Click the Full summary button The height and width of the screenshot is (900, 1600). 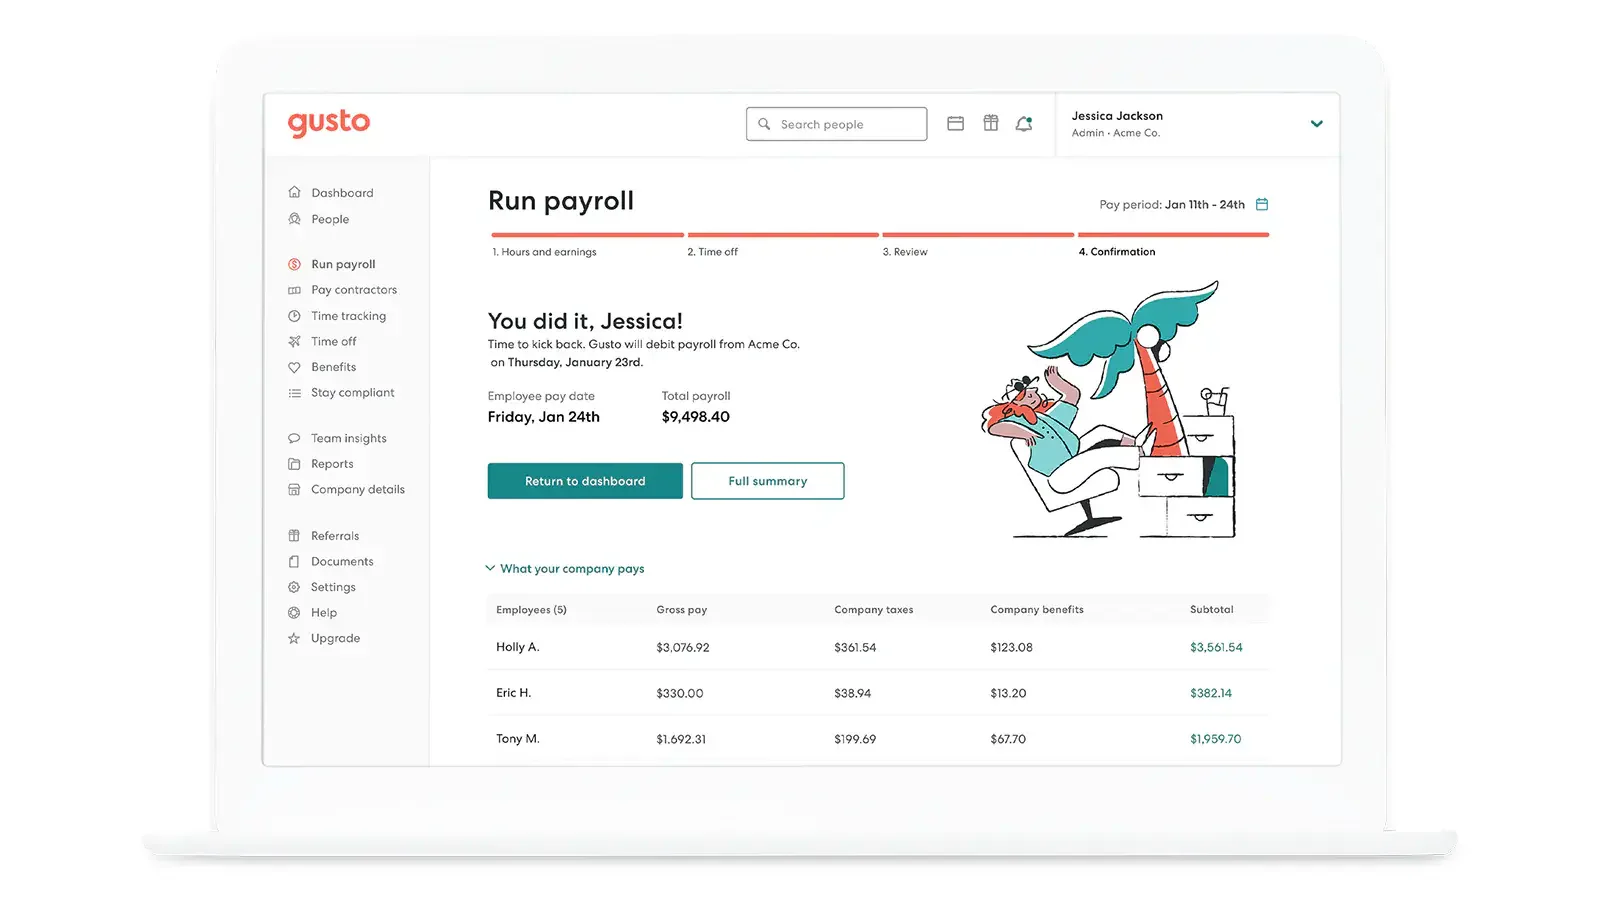tap(767, 481)
